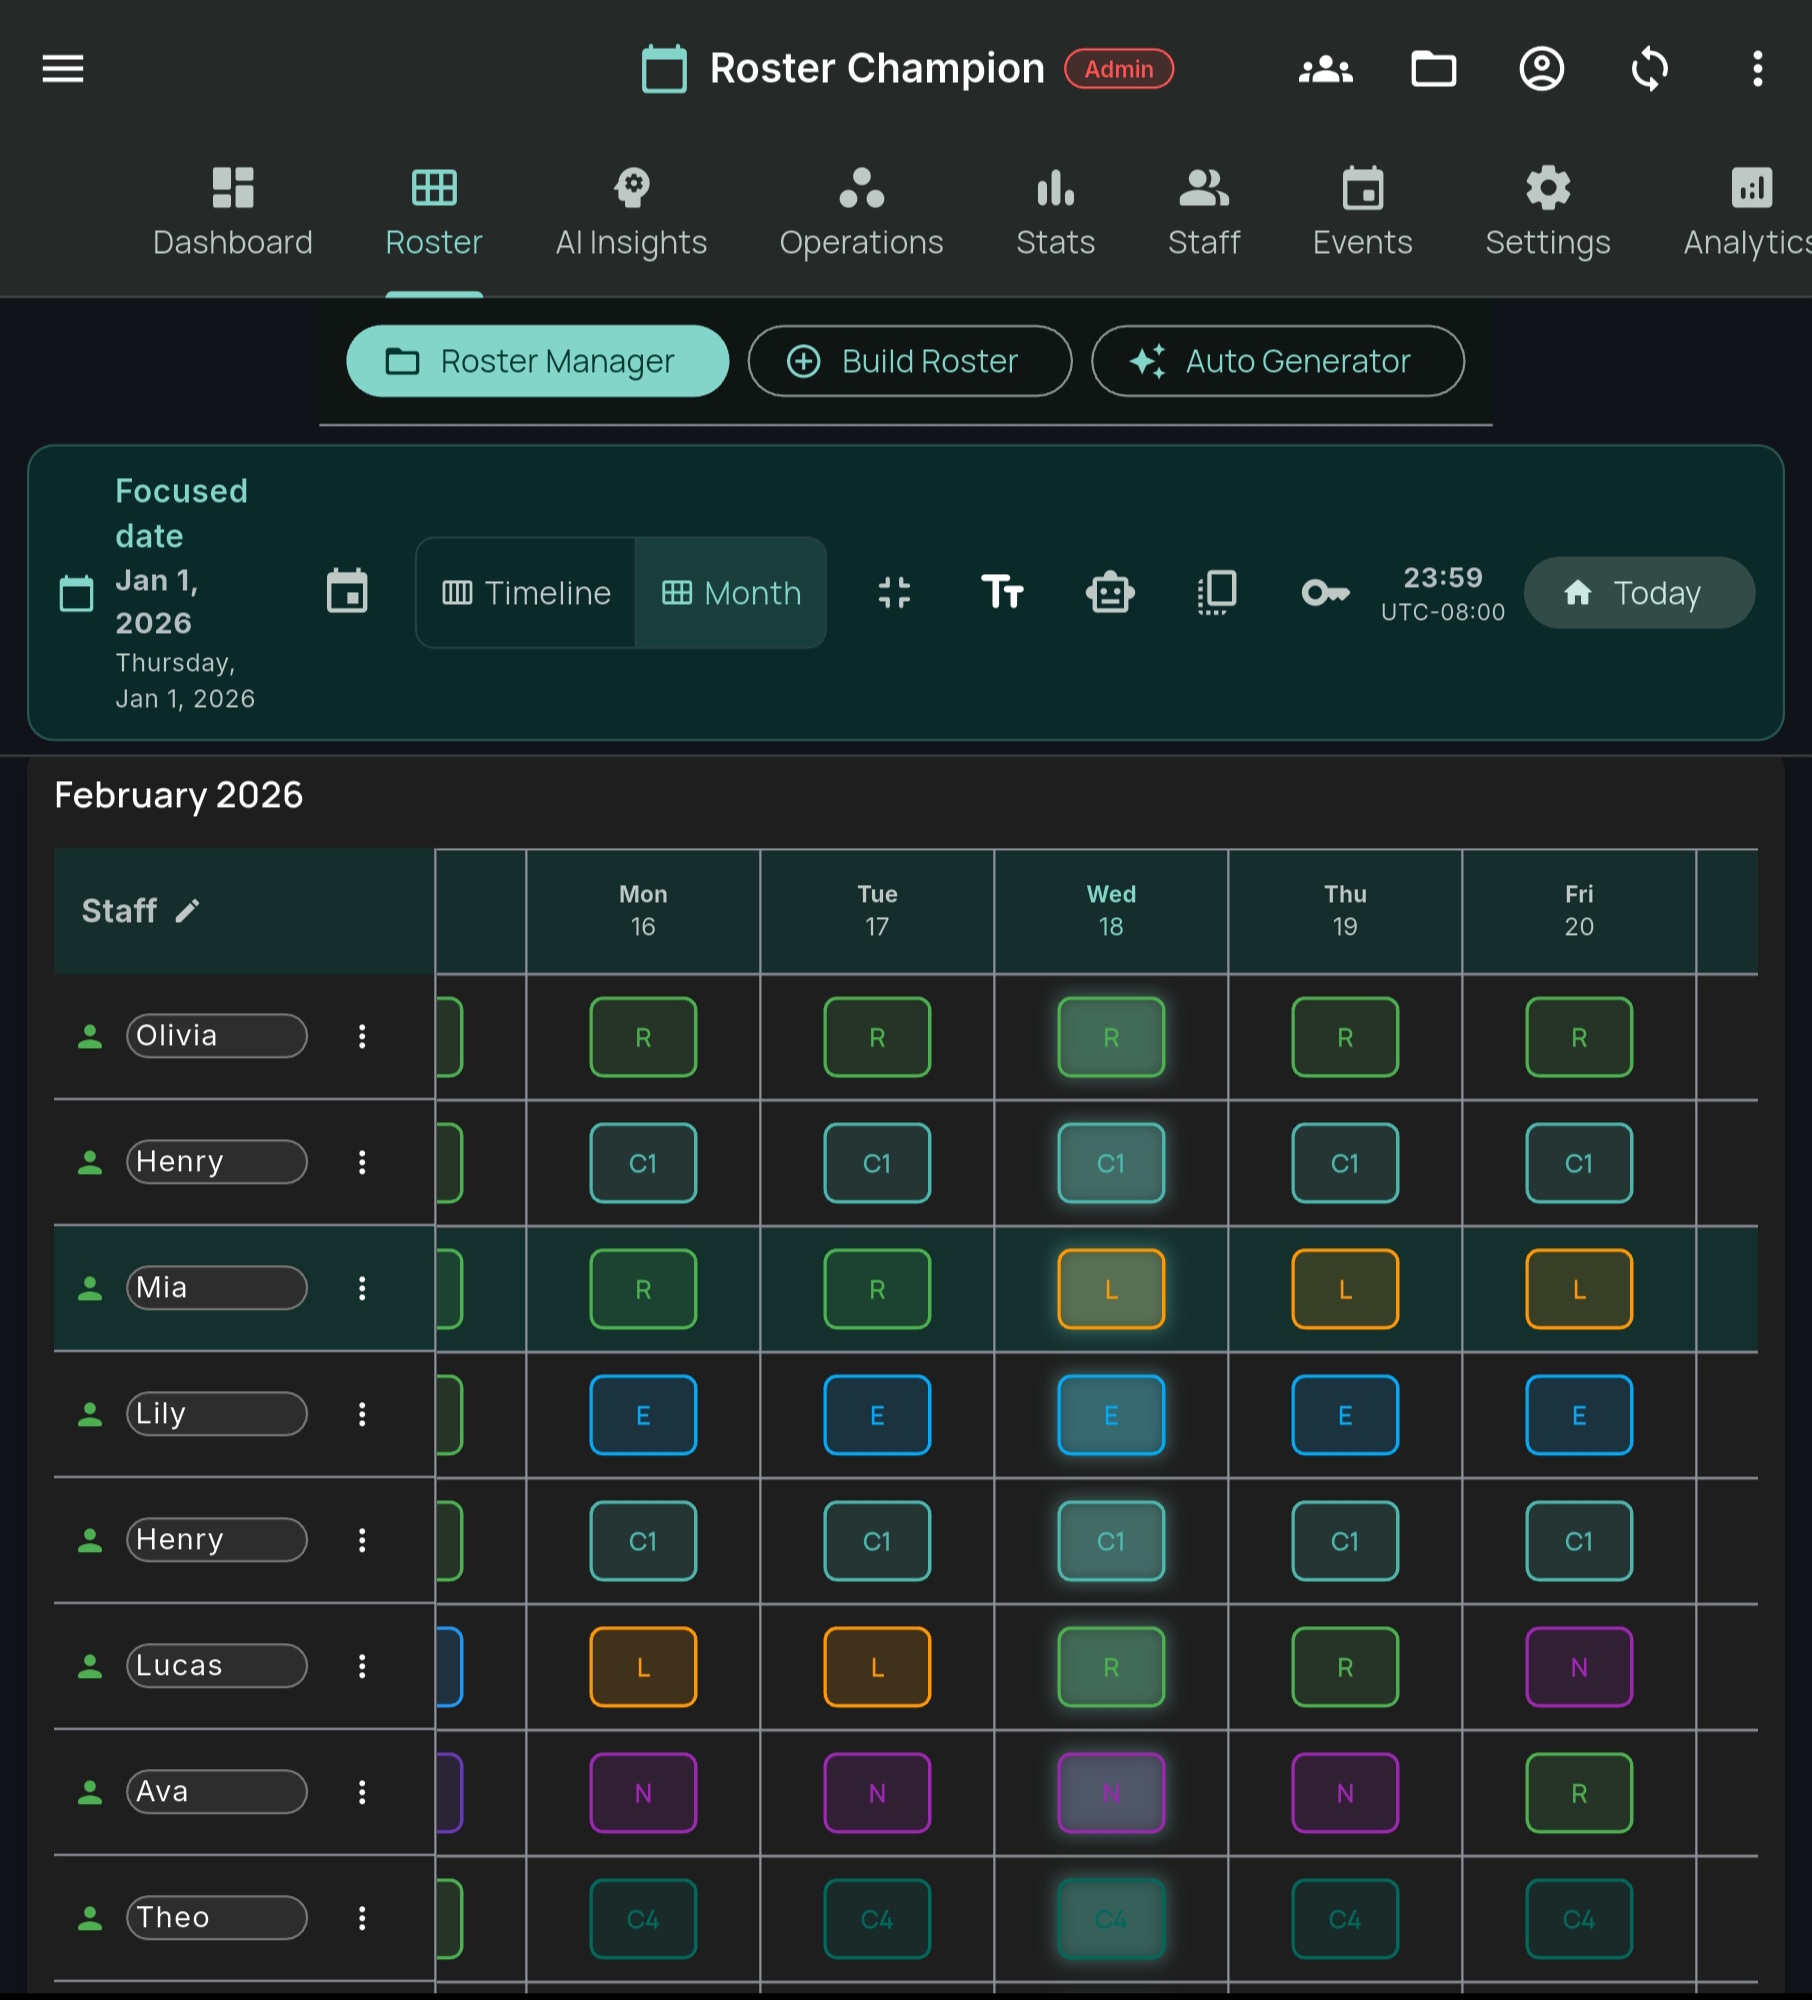
Task: Click the Auto Generator button
Action: click(1277, 361)
